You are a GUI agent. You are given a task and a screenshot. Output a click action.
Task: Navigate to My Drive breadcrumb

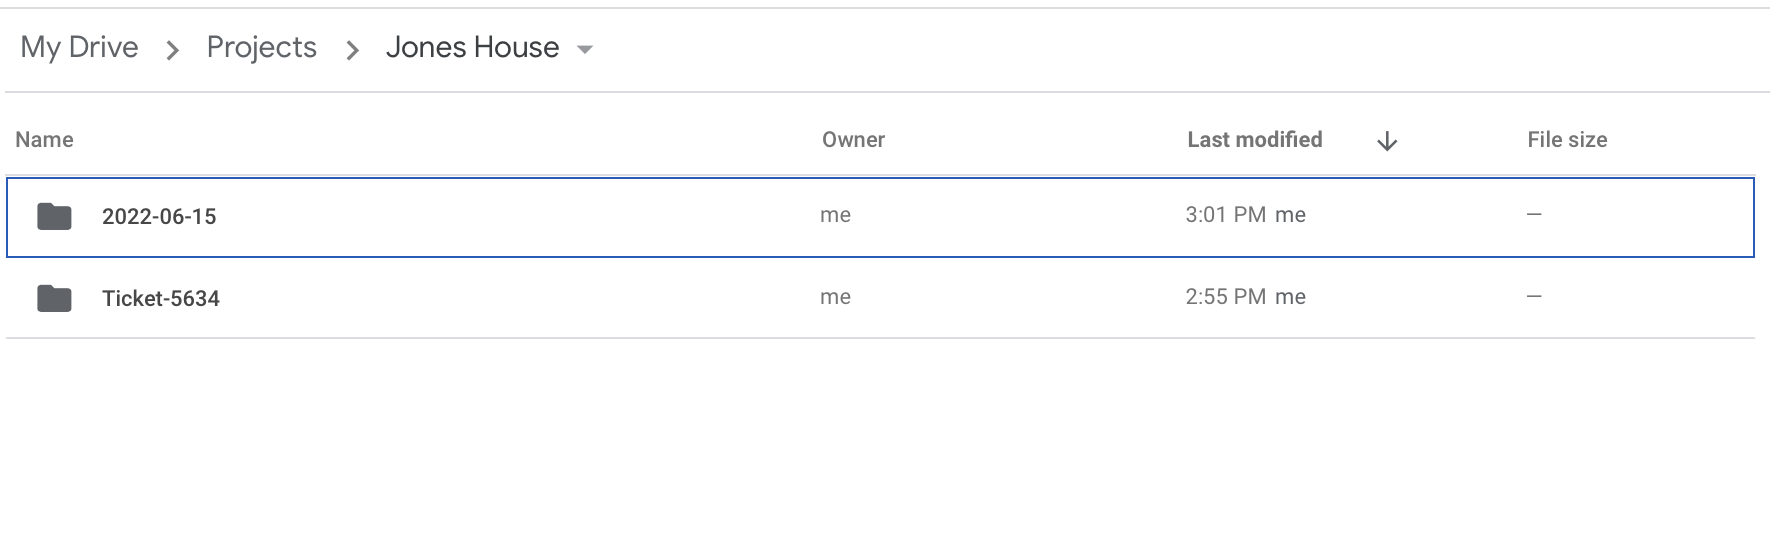(79, 47)
